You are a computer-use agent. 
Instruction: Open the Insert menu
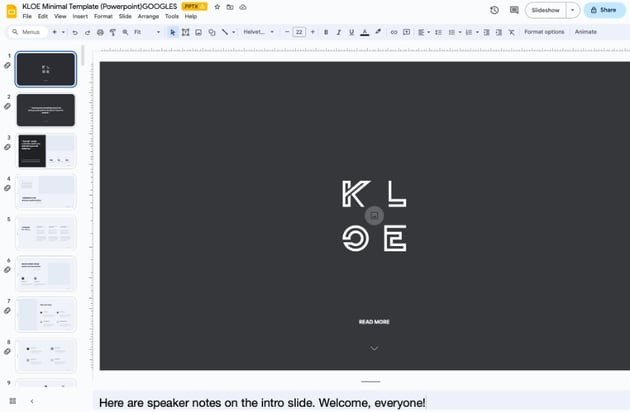point(80,16)
